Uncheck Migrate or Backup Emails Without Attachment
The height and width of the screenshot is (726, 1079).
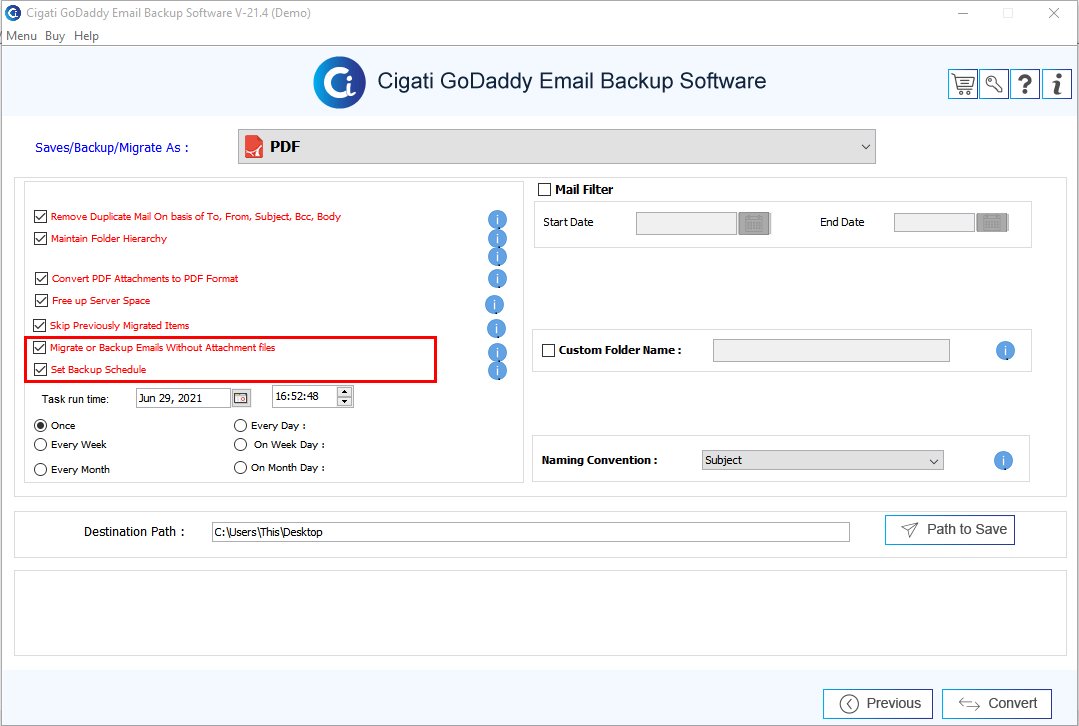[x=40, y=347]
